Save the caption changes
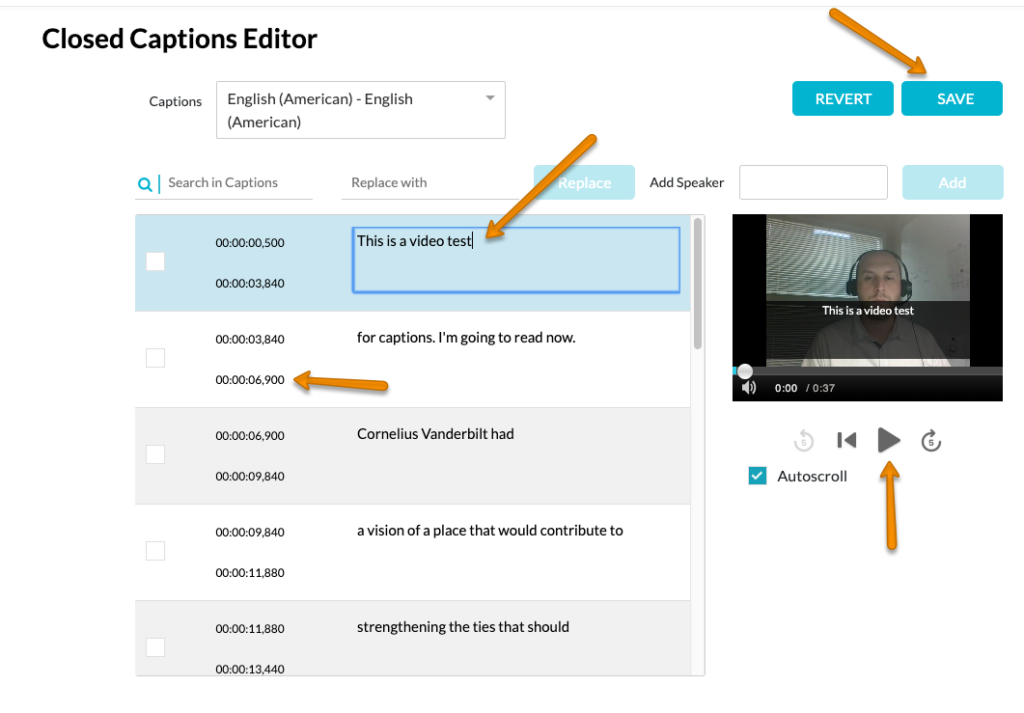The height and width of the screenshot is (713, 1024). [x=951, y=98]
